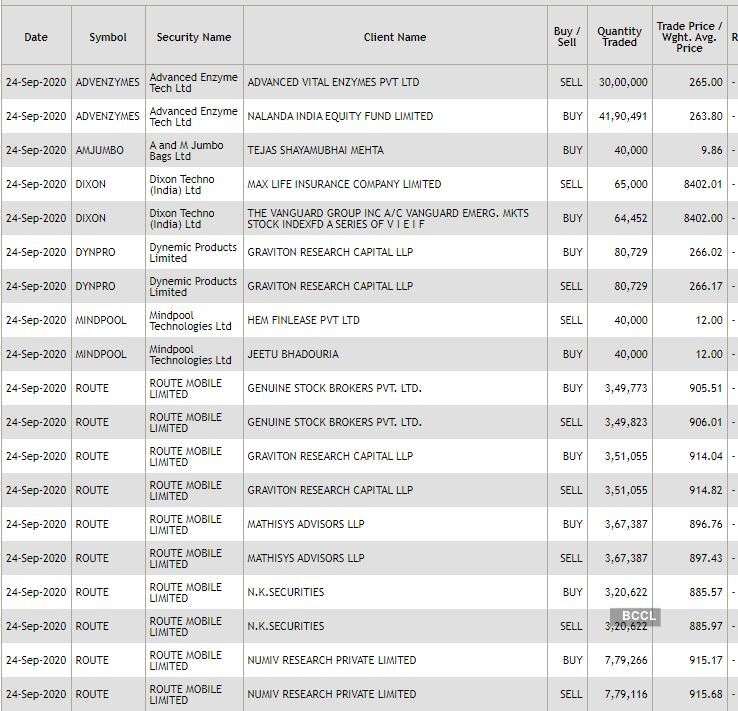Click the 8402.01 trade price value
Viewport: 738px width, 711px height.
703,184
